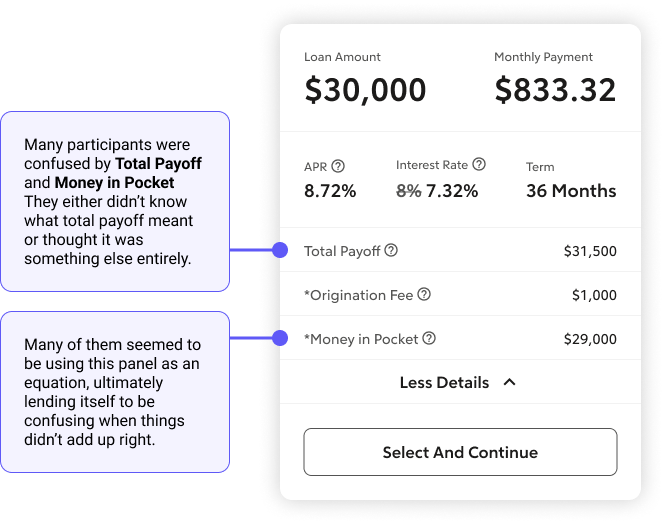Click the 8.72% APR value

(x=330, y=190)
